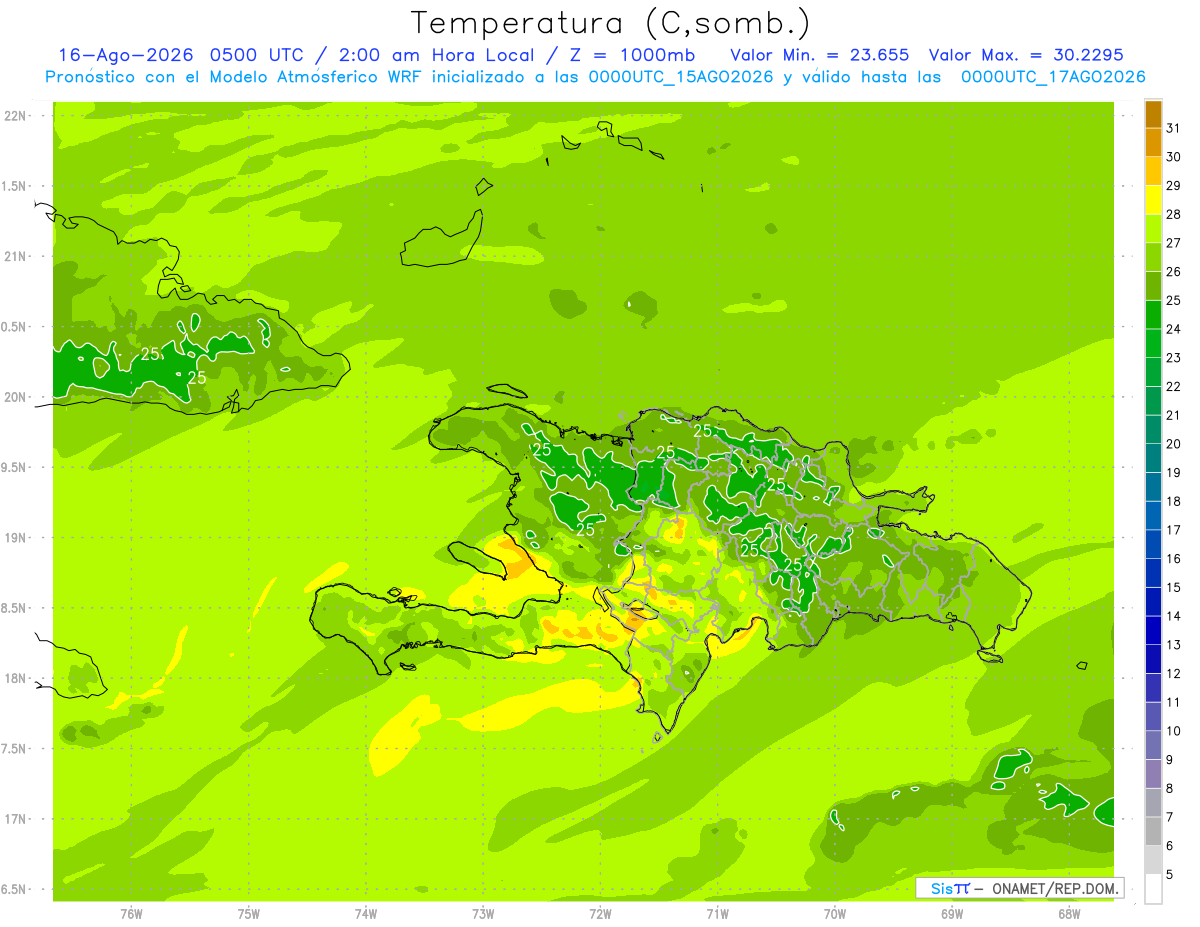This screenshot has width=1200, height=927.
Task: Click the "76W" longitude label
Action: (131, 914)
